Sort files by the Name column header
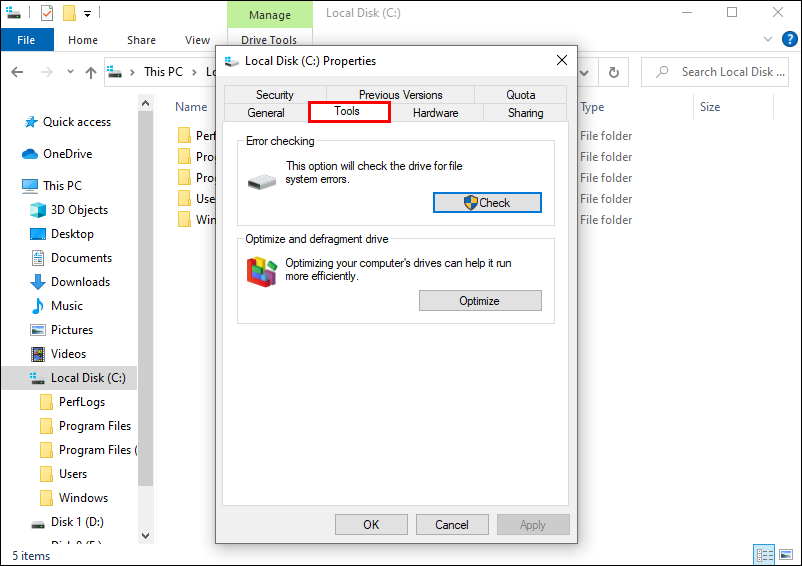 (191, 107)
